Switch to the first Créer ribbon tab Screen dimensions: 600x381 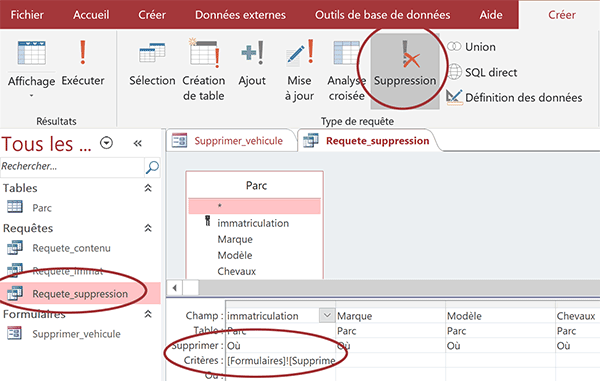(152, 15)
